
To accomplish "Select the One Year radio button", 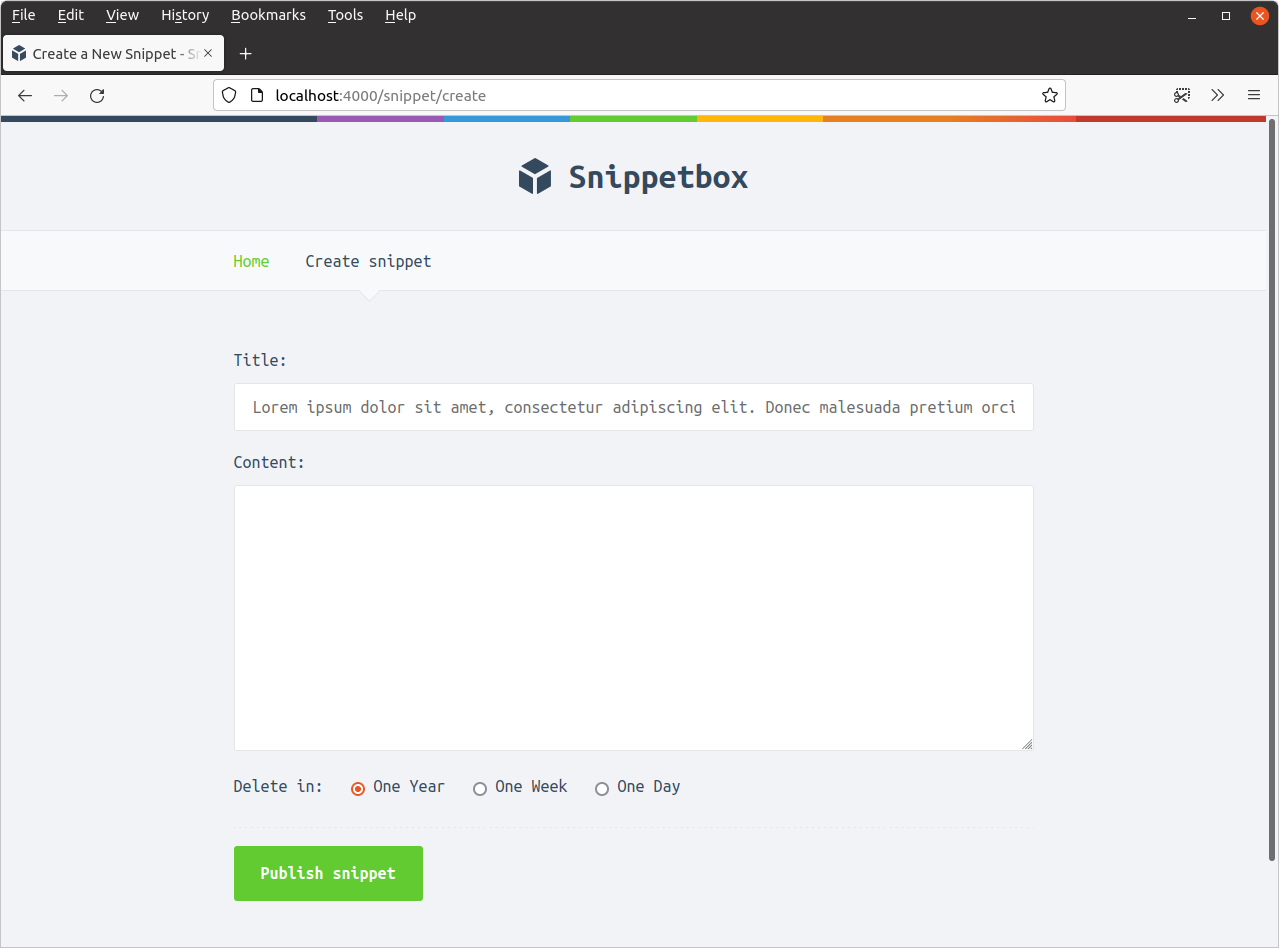I will pos(358,789).
